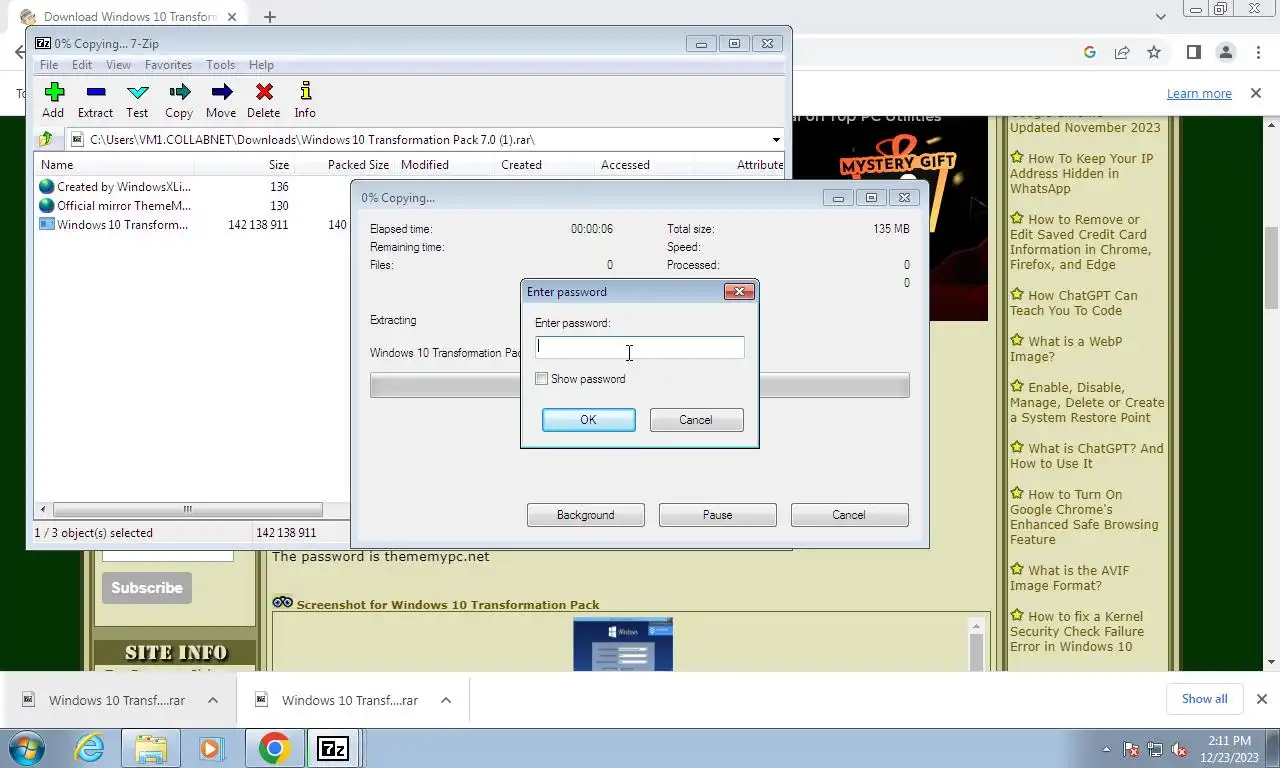The width and height of the screenshot is (1280, 768).
Task: Open Chrome's three-dot menu
Action: [1257, 53]
